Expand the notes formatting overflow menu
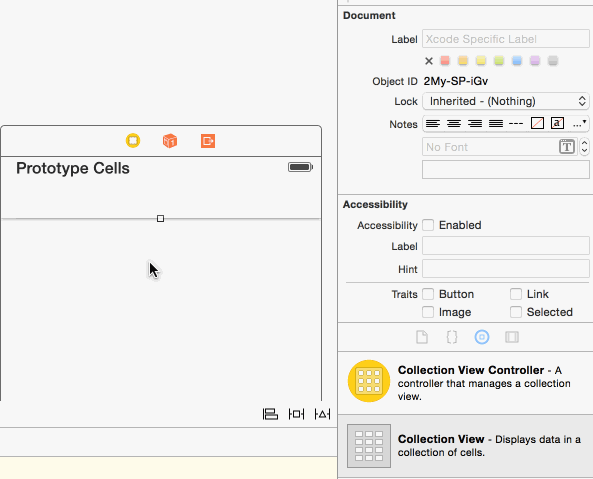Image resolution: width=593 pixels, height=479 pixels. click(x=579, y=124)
